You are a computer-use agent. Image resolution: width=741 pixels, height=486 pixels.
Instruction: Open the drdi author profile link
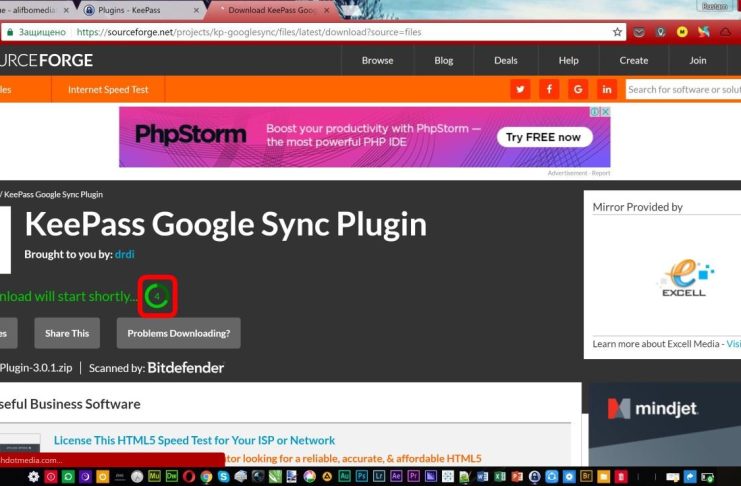tap(125, 254)
